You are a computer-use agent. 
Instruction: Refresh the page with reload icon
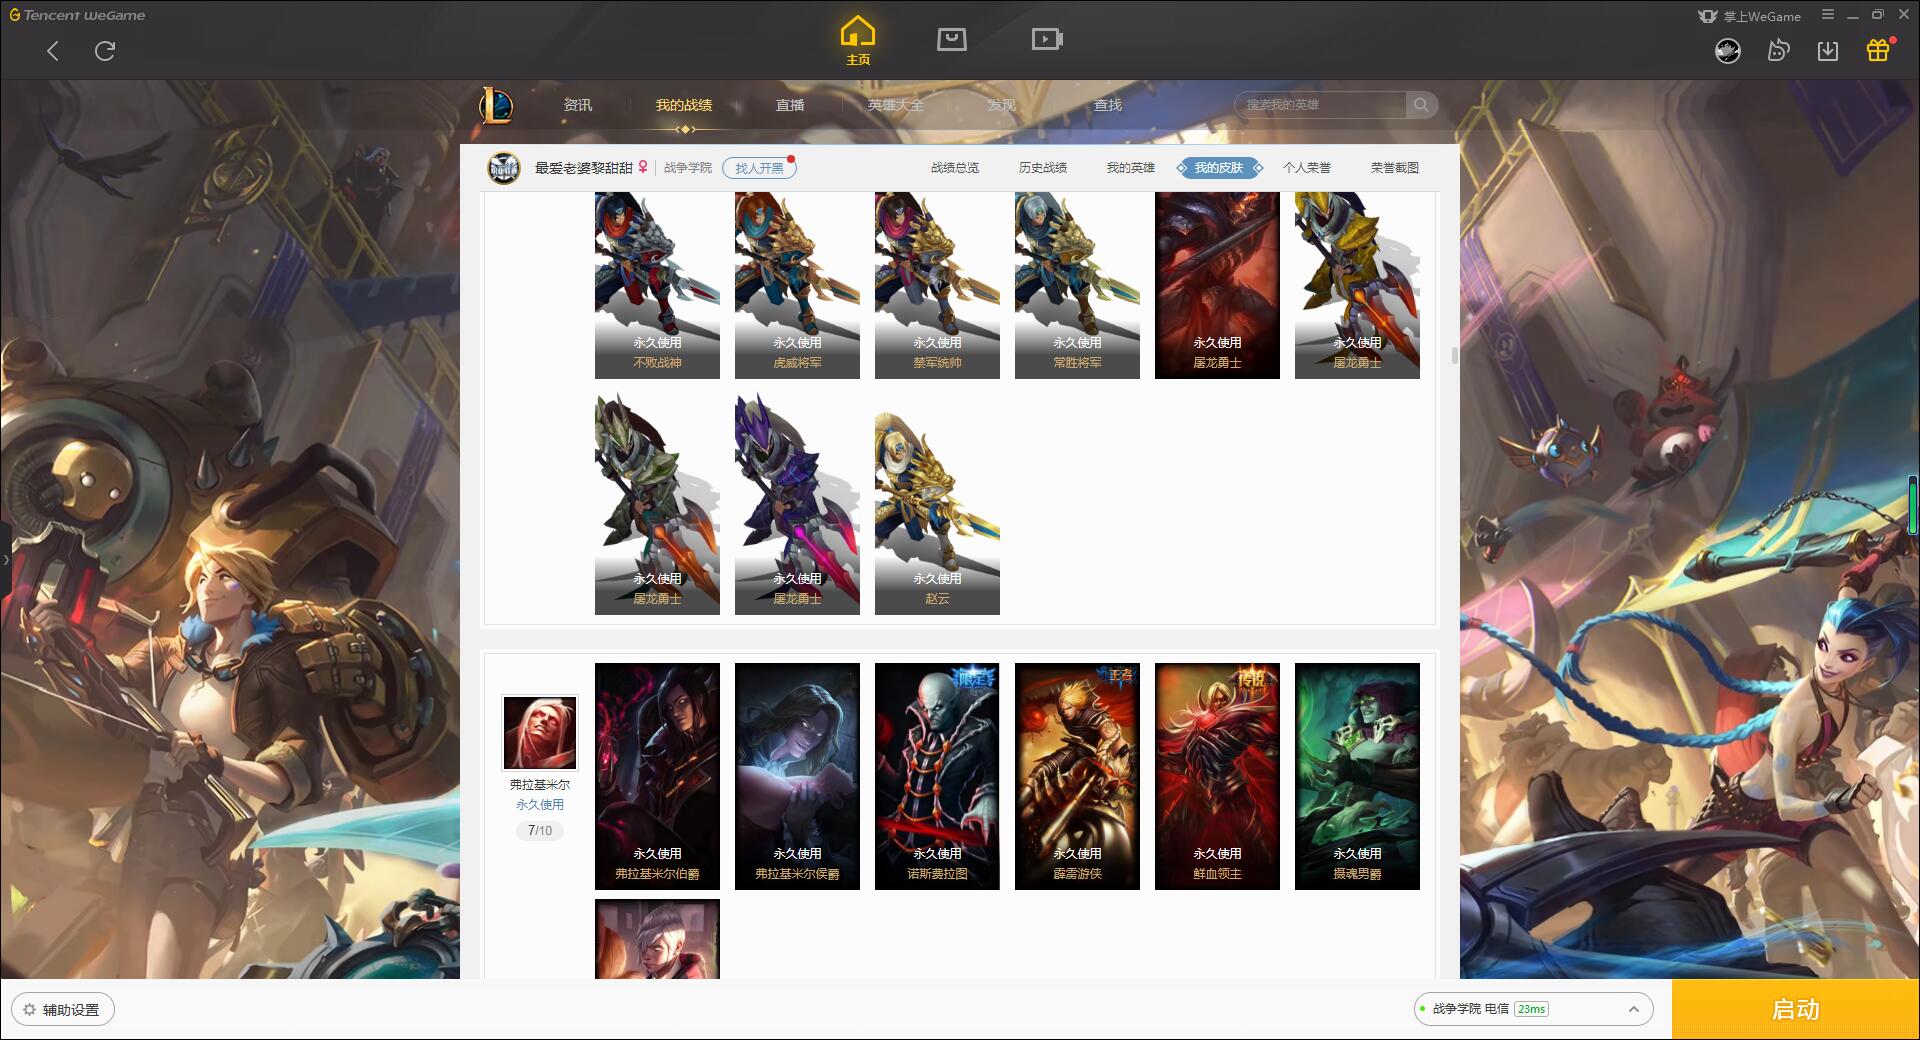pos(105,51)
